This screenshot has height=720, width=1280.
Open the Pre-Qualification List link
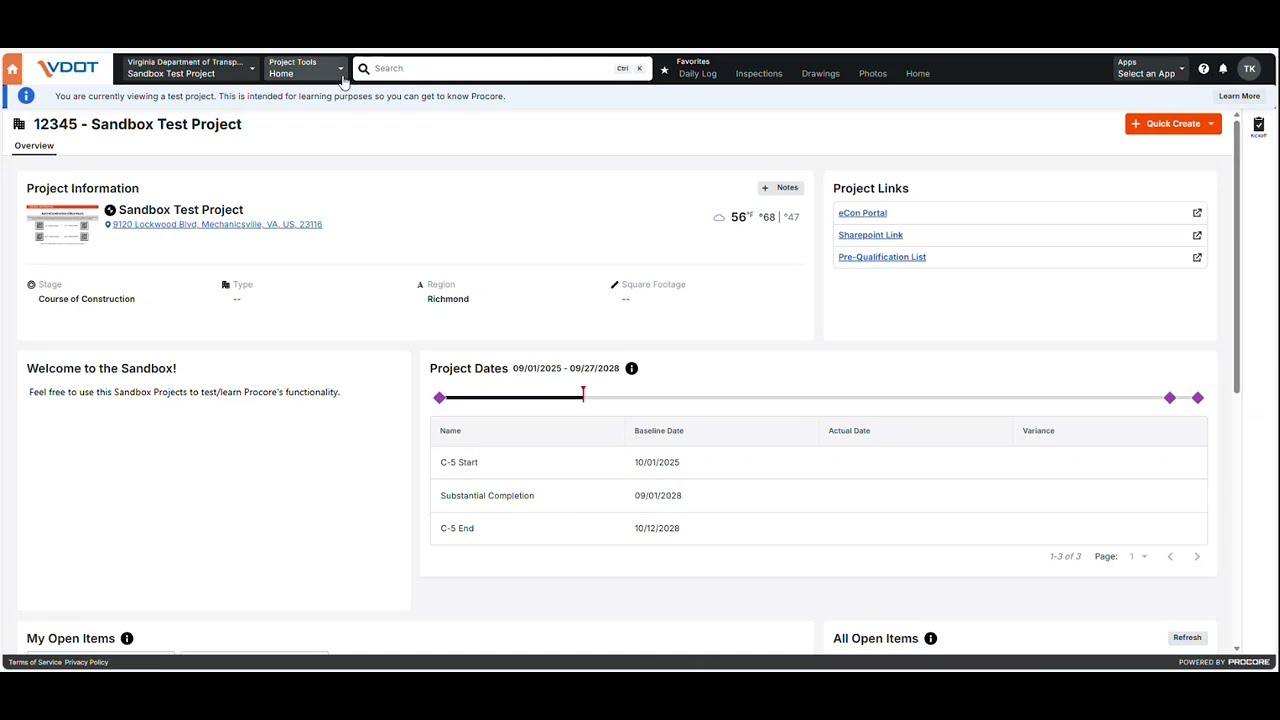coord(882,257)
